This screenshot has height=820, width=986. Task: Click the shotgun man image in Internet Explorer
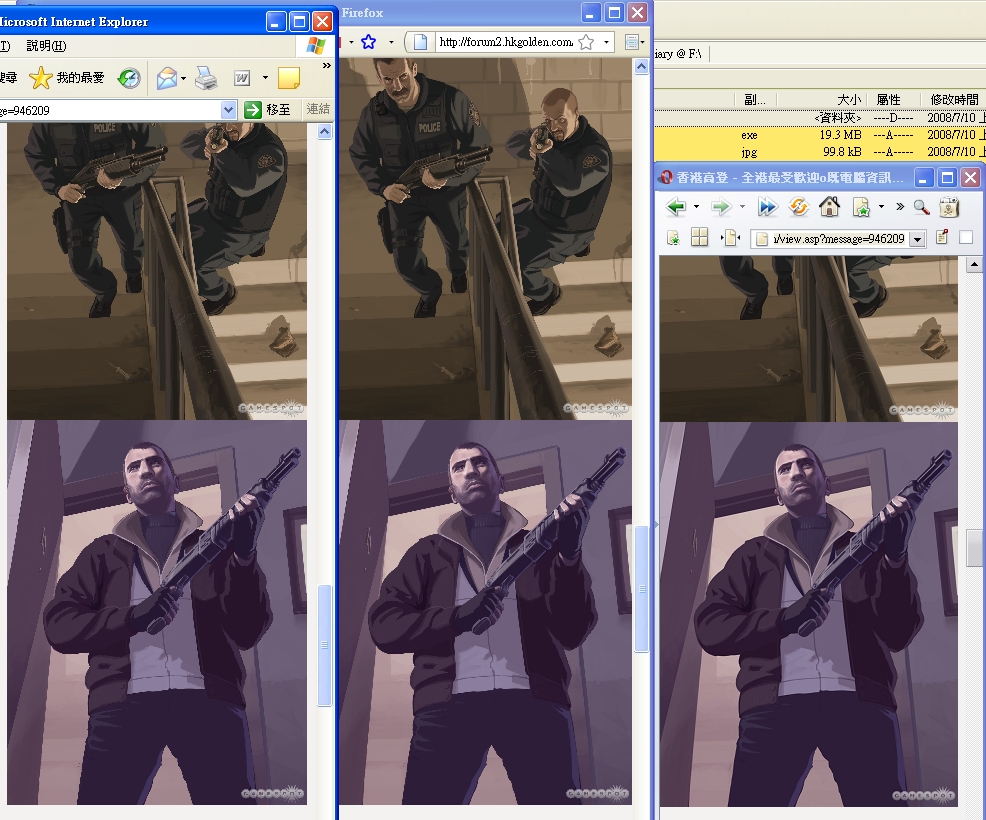(x=157, y=612)
